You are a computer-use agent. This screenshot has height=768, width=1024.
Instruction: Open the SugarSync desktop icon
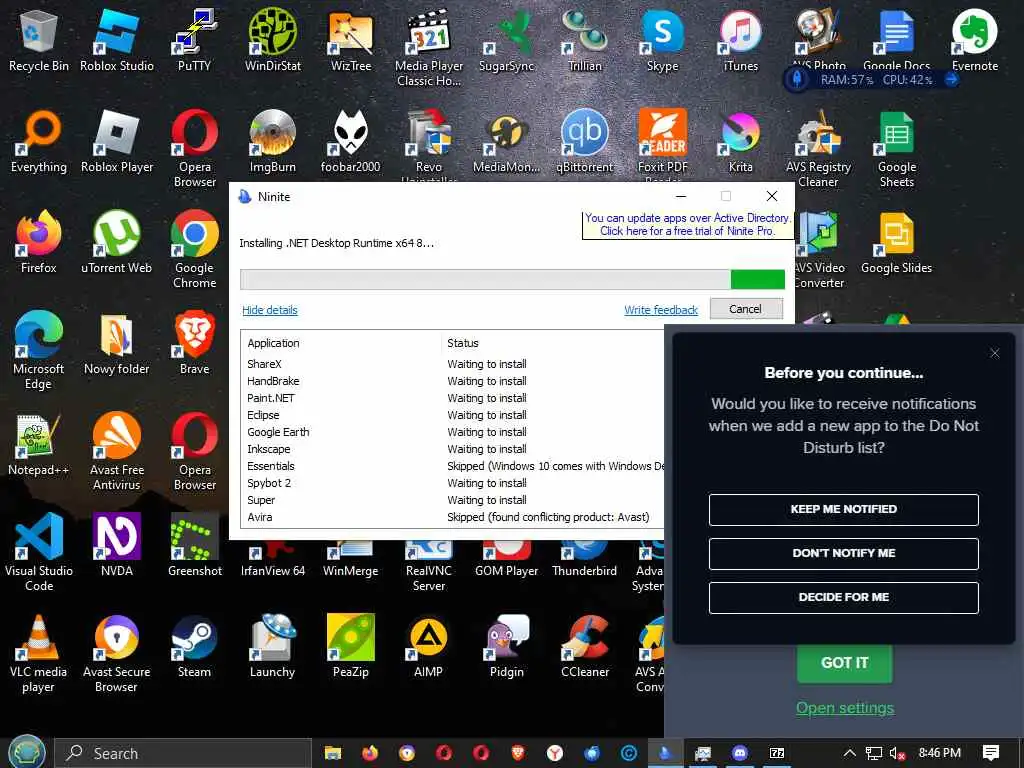click(507, 40)
